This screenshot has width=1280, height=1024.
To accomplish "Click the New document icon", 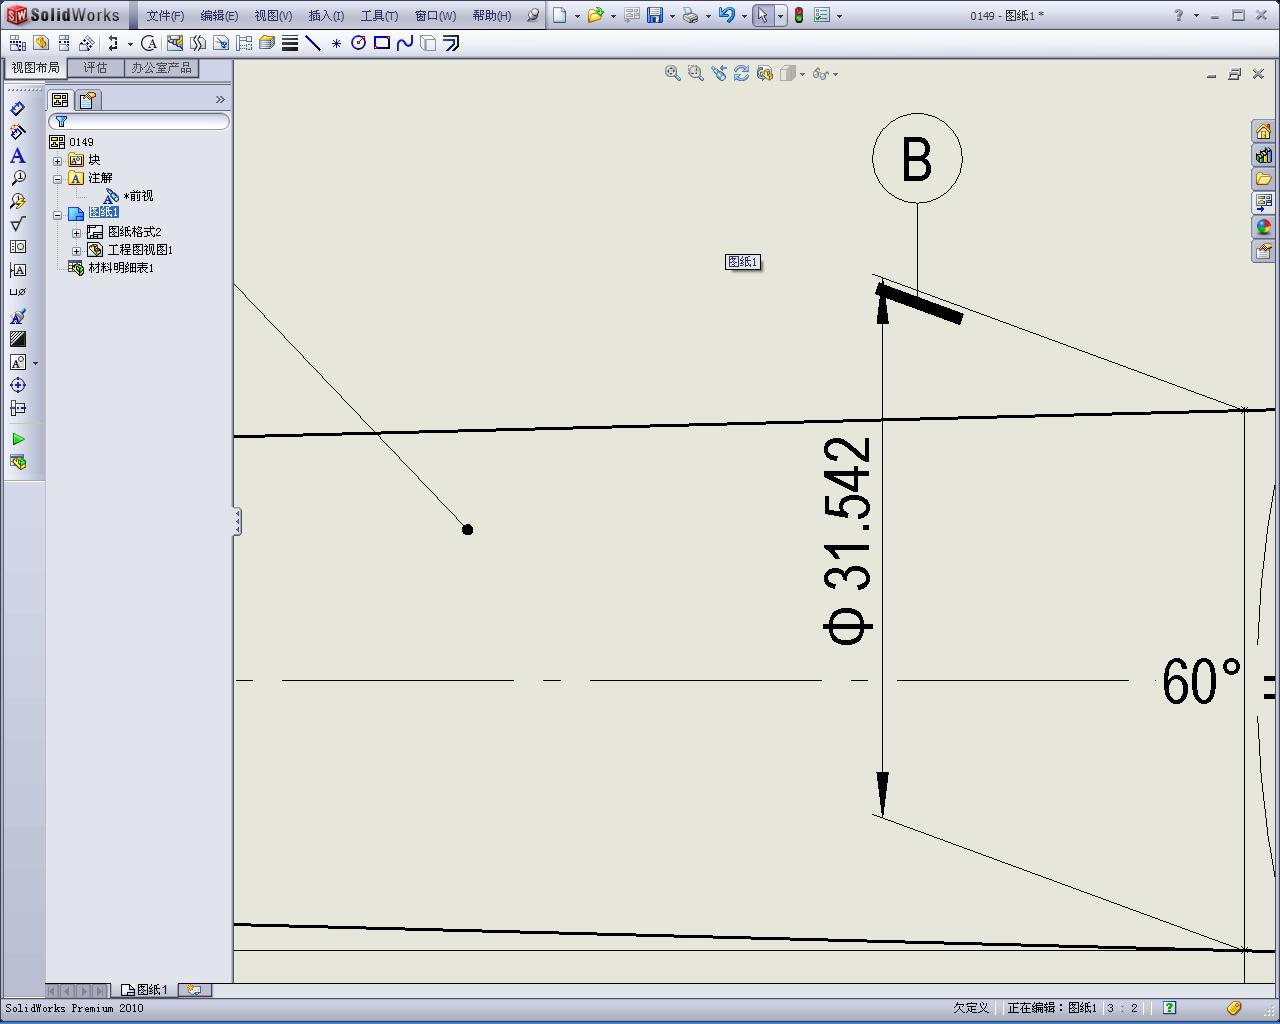I will click(560, 15).
